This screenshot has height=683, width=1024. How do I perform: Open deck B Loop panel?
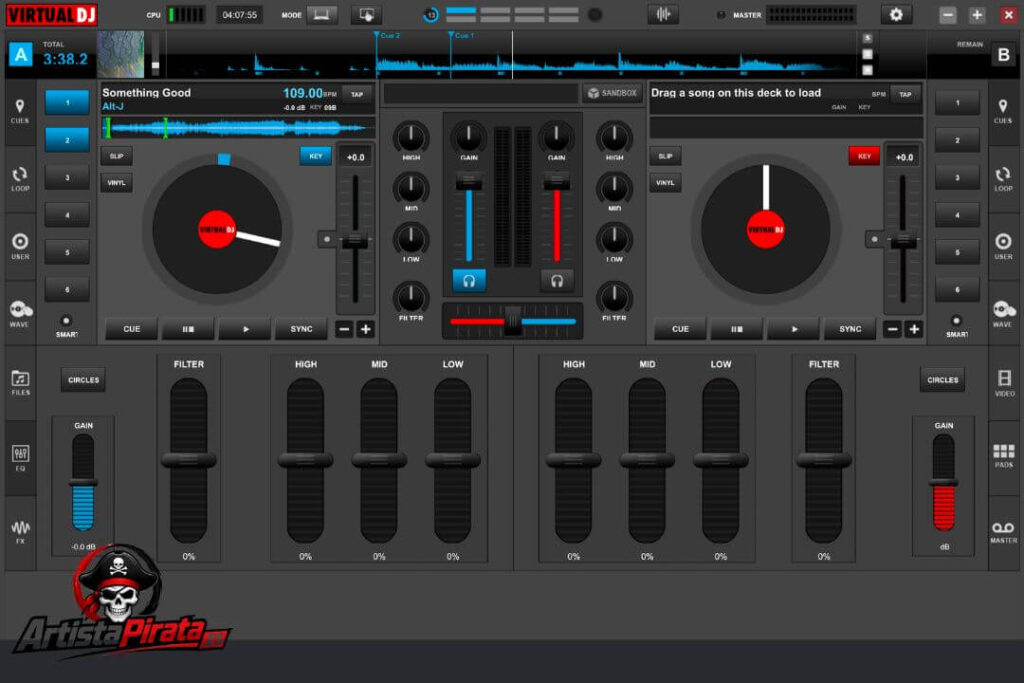click(1002, 179)
